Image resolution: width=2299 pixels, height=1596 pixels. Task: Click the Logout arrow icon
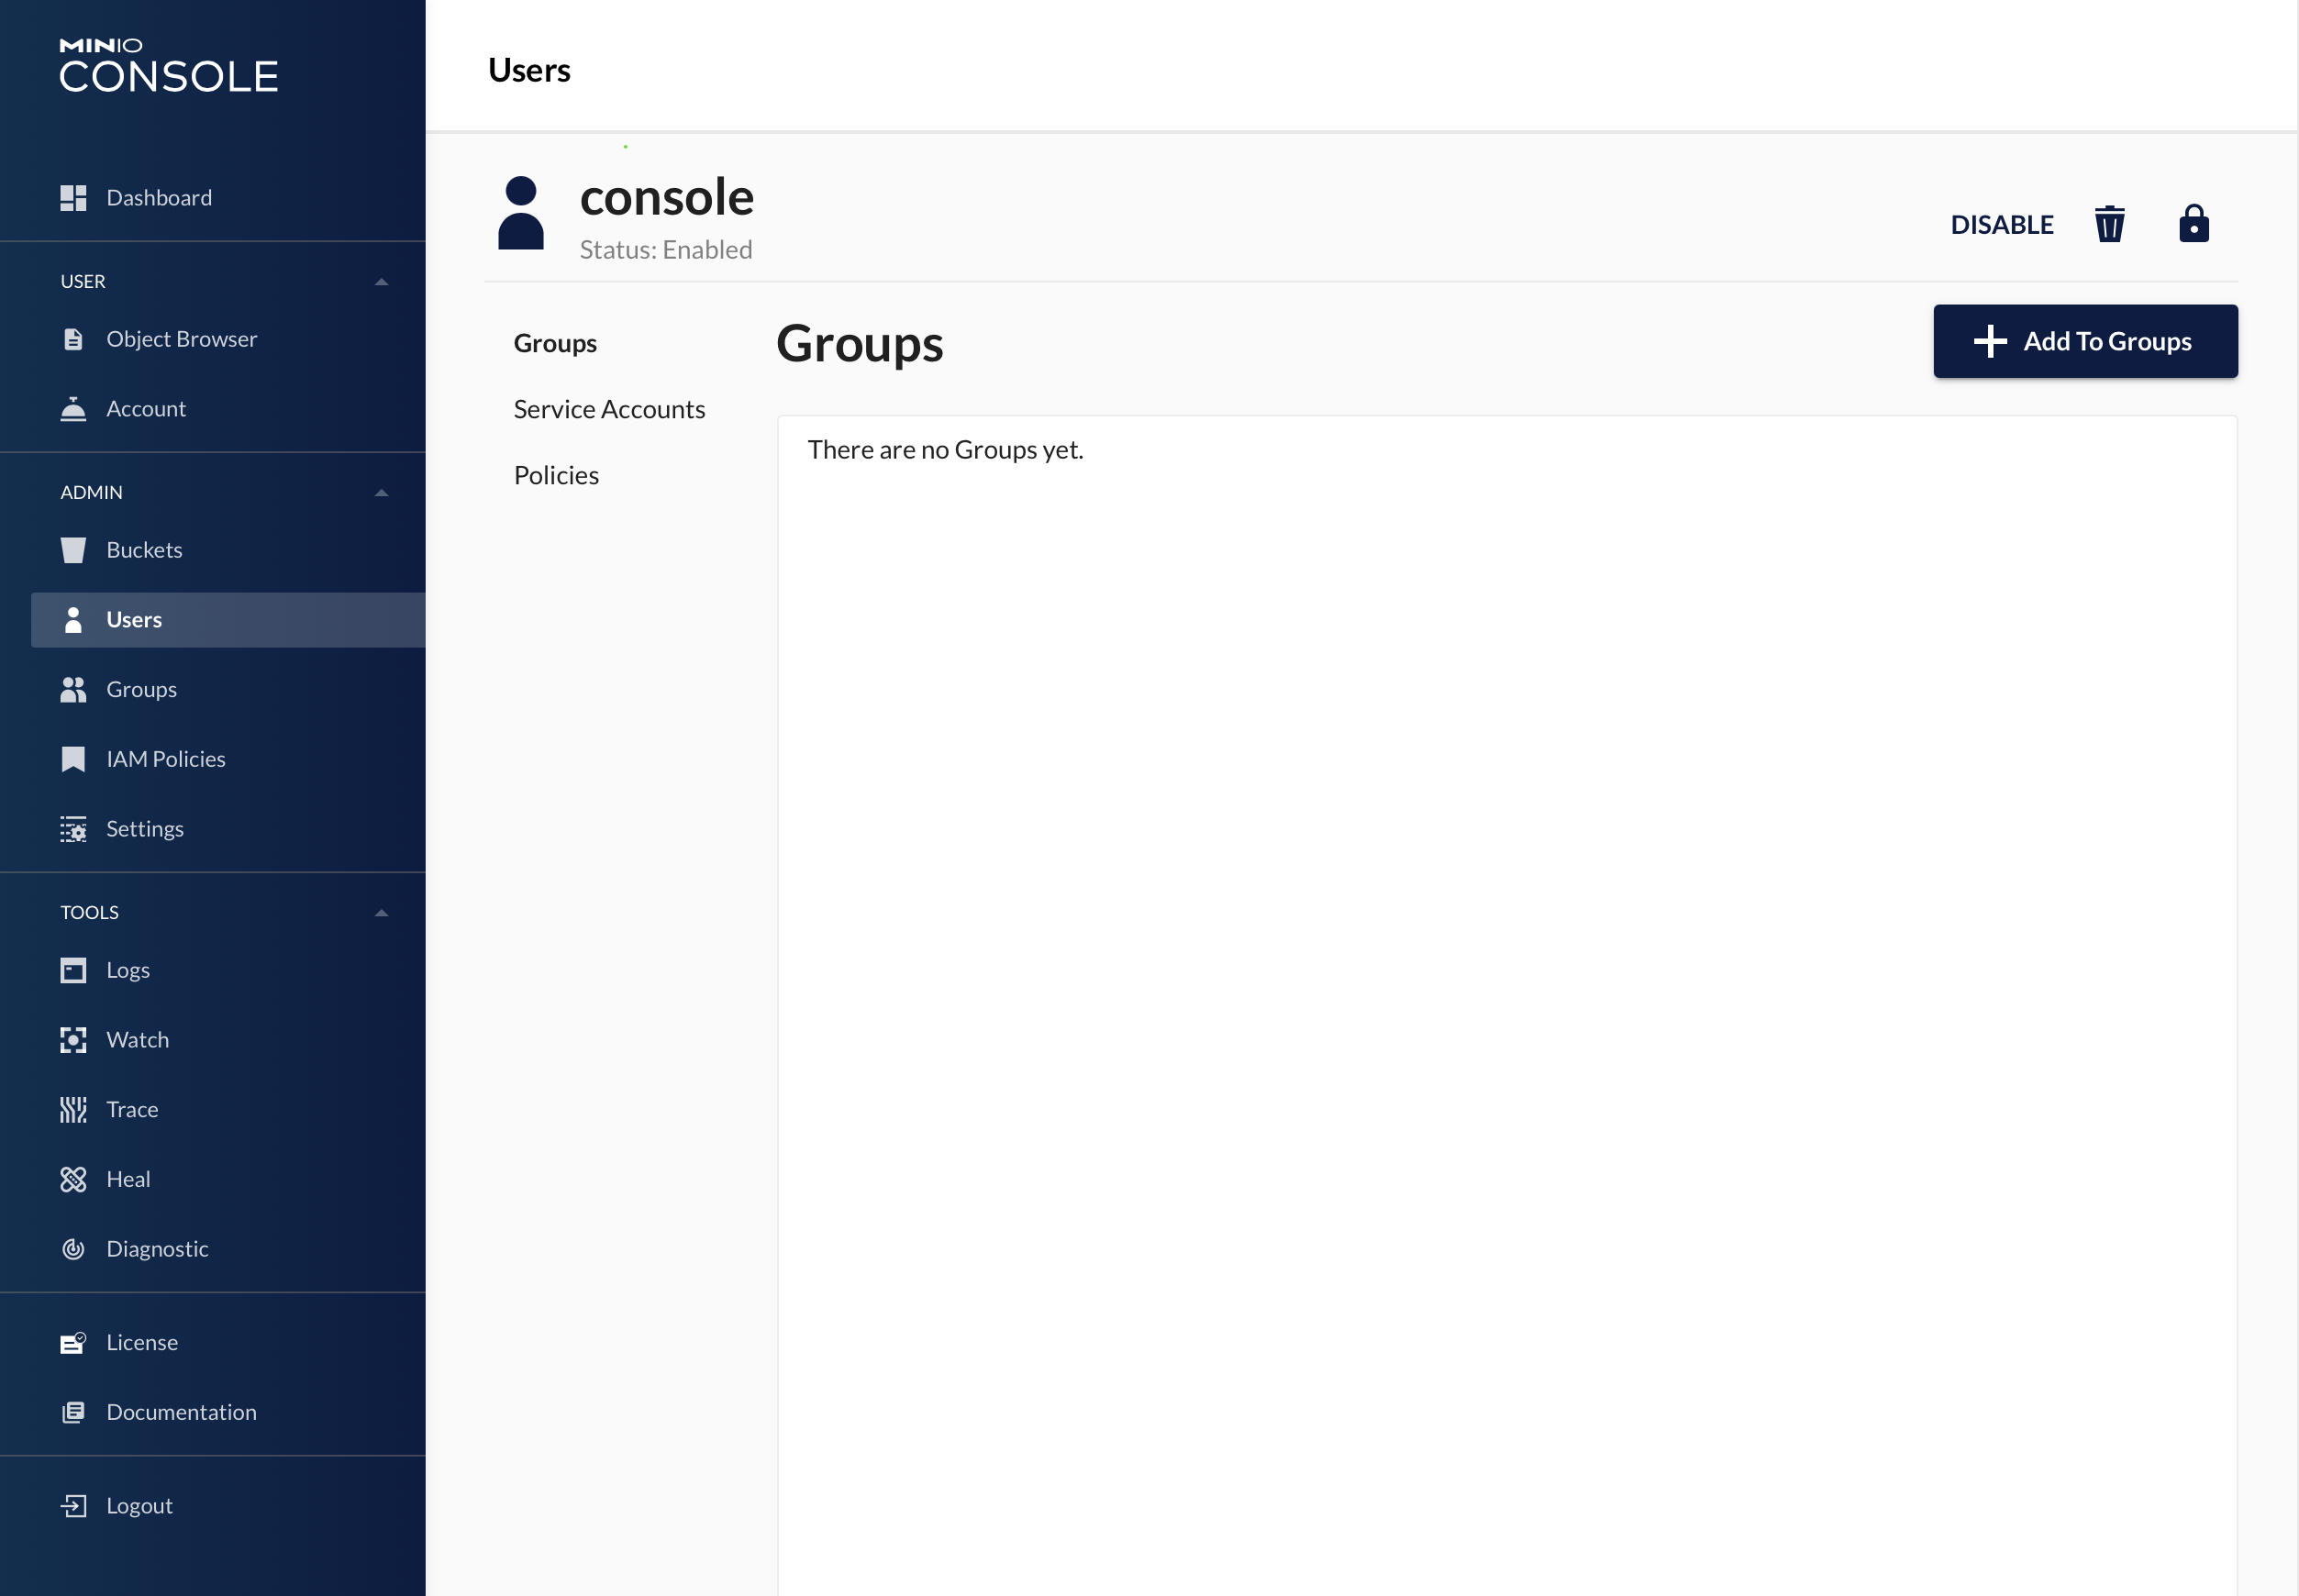click(73, 1506)
